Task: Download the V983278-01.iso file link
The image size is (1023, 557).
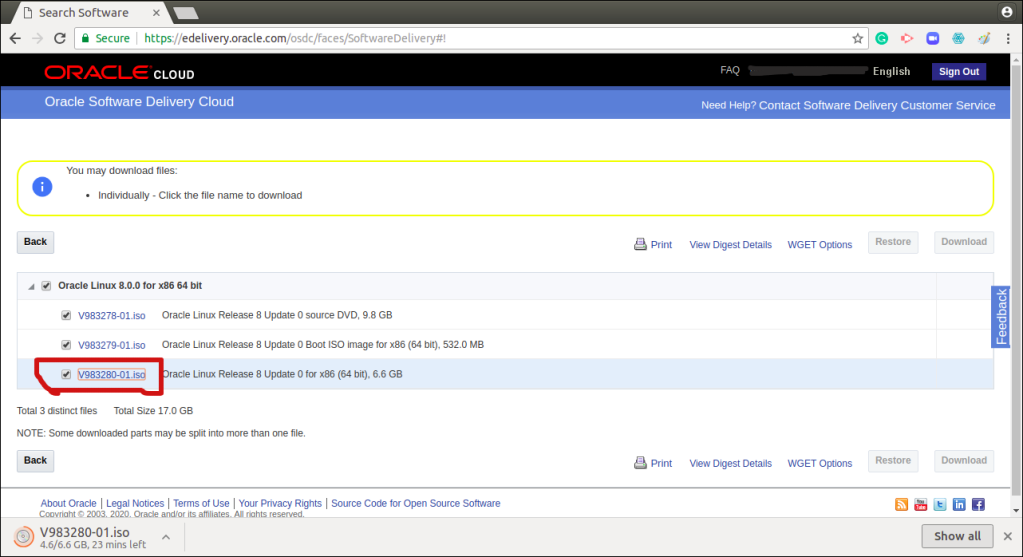Action: [112, 316]
